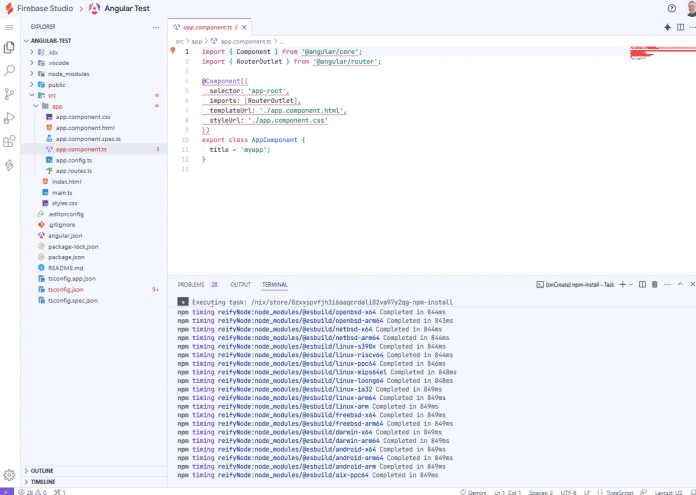Open app.component.html file
Viewport: 696px width, 495px height.
point(85,128)
